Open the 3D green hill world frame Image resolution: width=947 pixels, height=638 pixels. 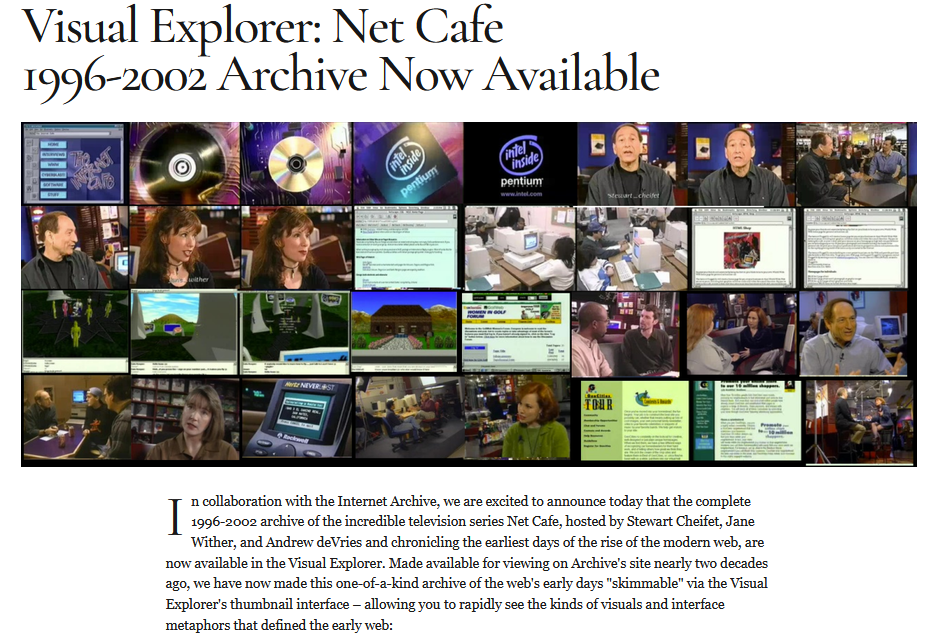click(x=184, y=332)
